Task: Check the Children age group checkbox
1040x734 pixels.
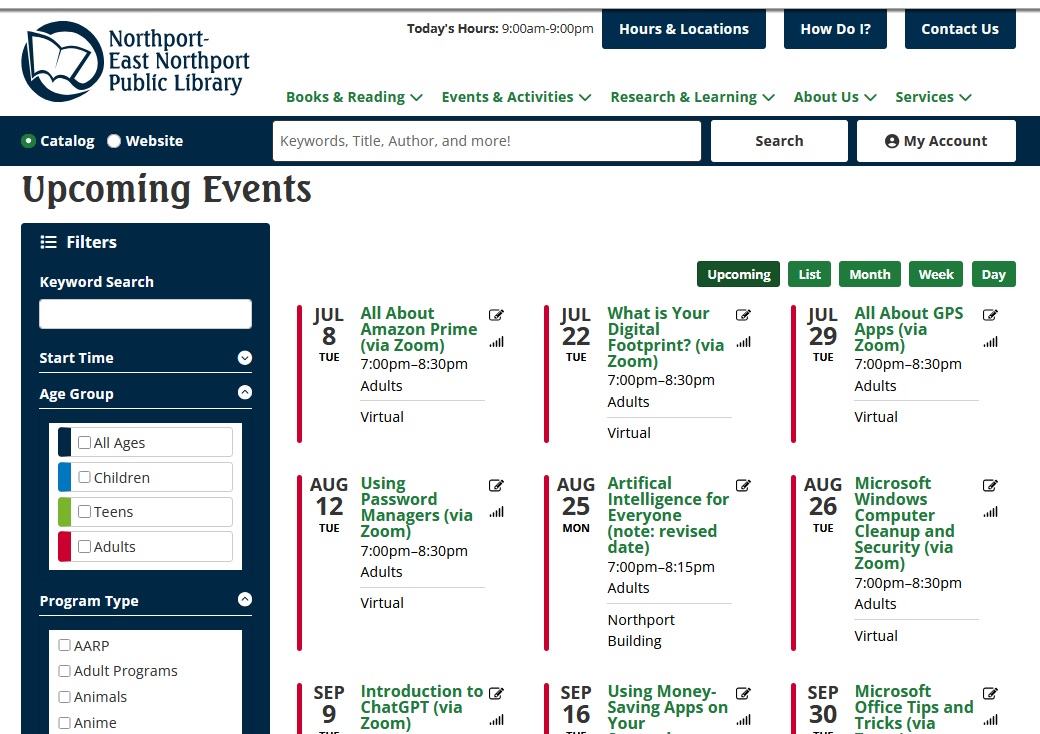Action: coord(84,477)
